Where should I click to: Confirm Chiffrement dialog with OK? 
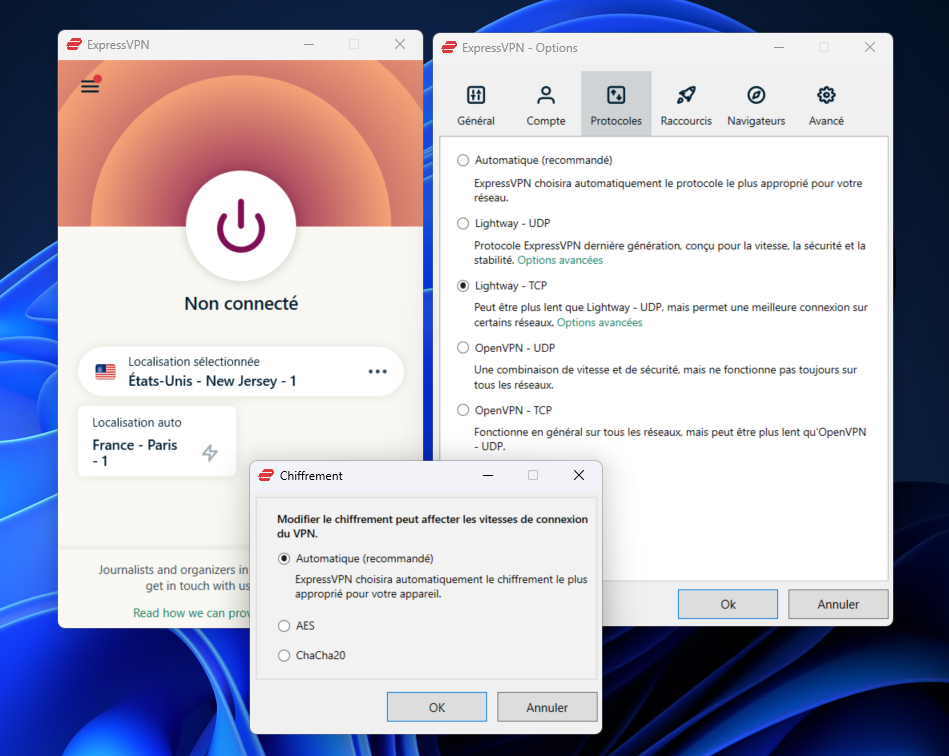click(x=436, y=707)
